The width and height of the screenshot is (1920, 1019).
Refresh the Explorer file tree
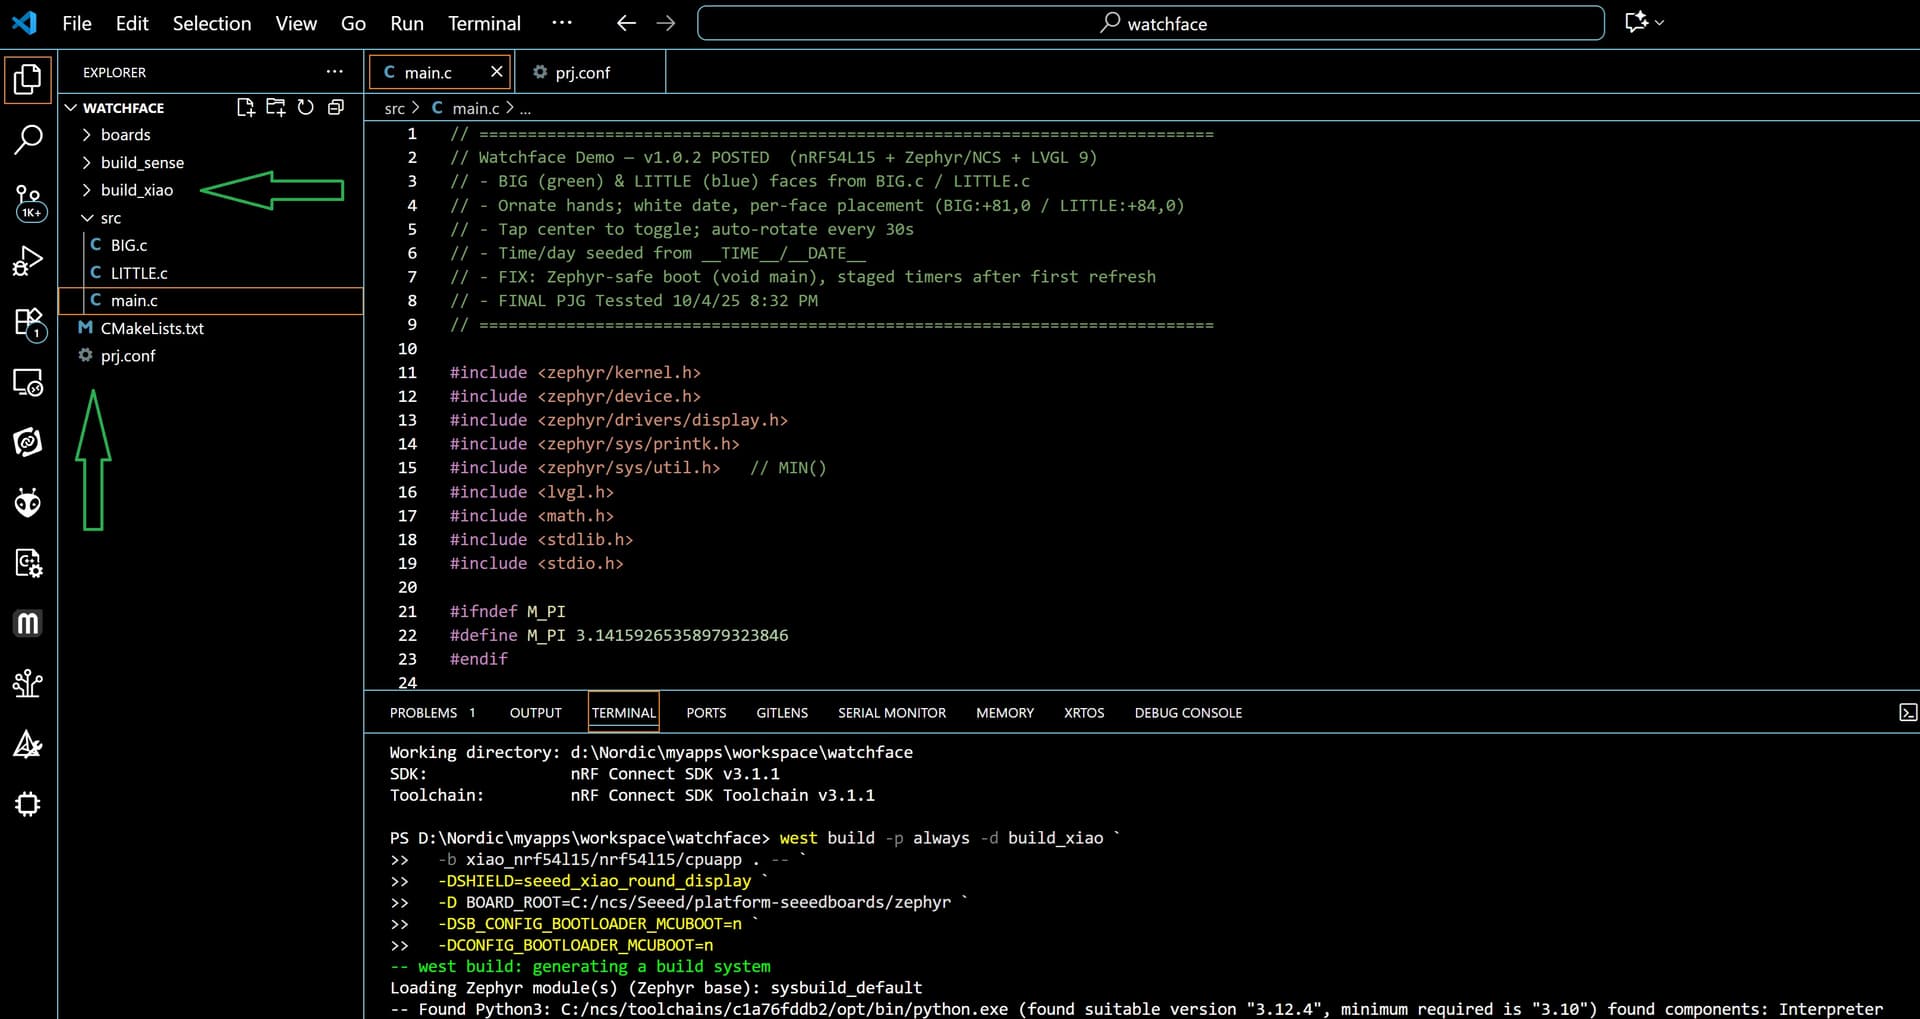(306, 107)
